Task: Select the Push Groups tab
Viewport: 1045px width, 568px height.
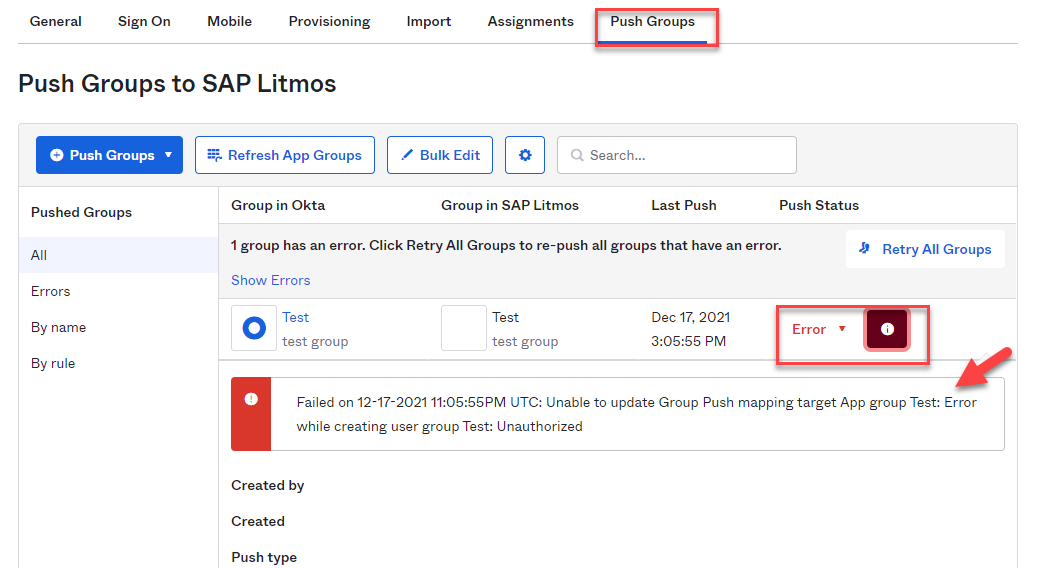Action: [x=652, y=21]
